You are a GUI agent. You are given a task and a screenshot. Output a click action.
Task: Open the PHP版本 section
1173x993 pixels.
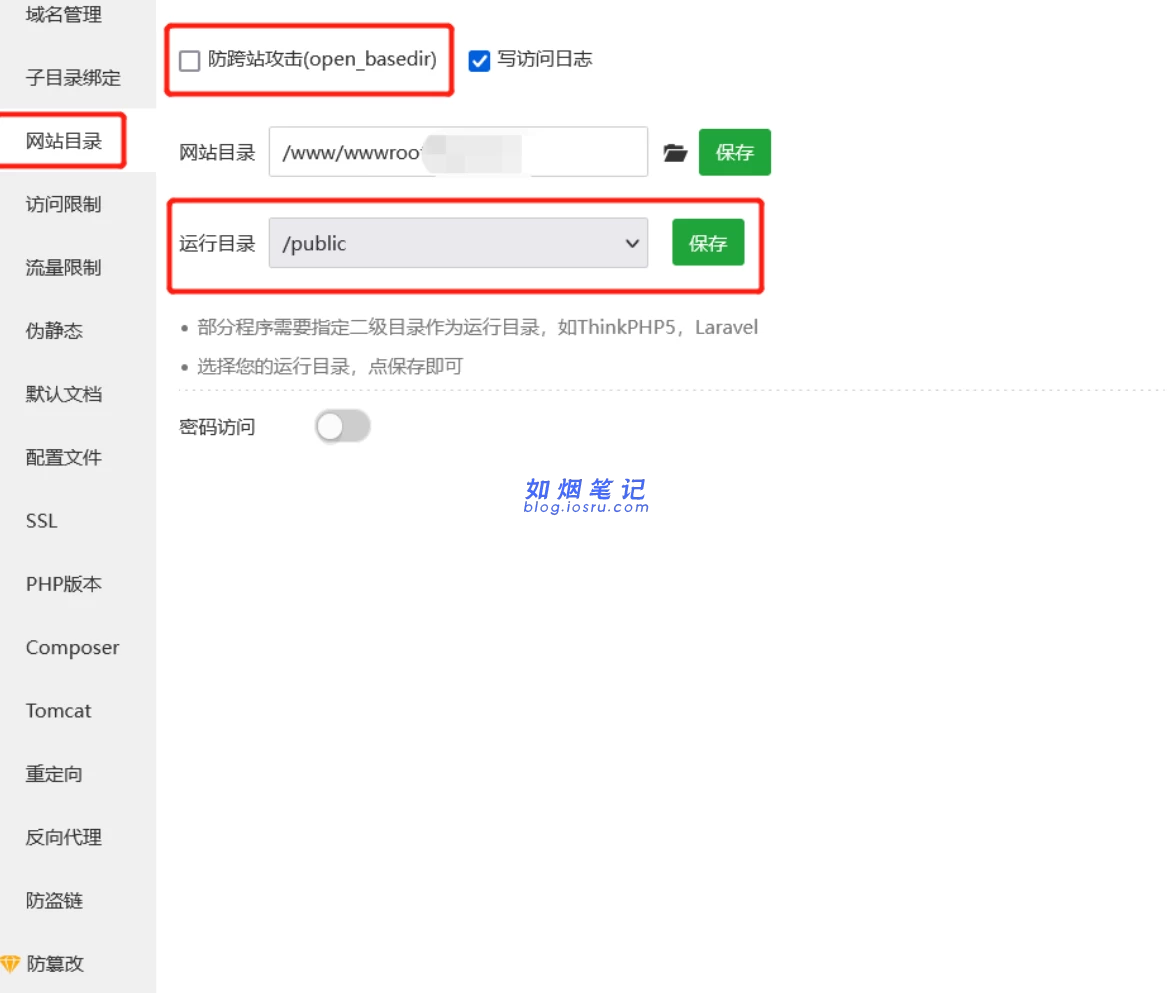(x=64, y=584)
